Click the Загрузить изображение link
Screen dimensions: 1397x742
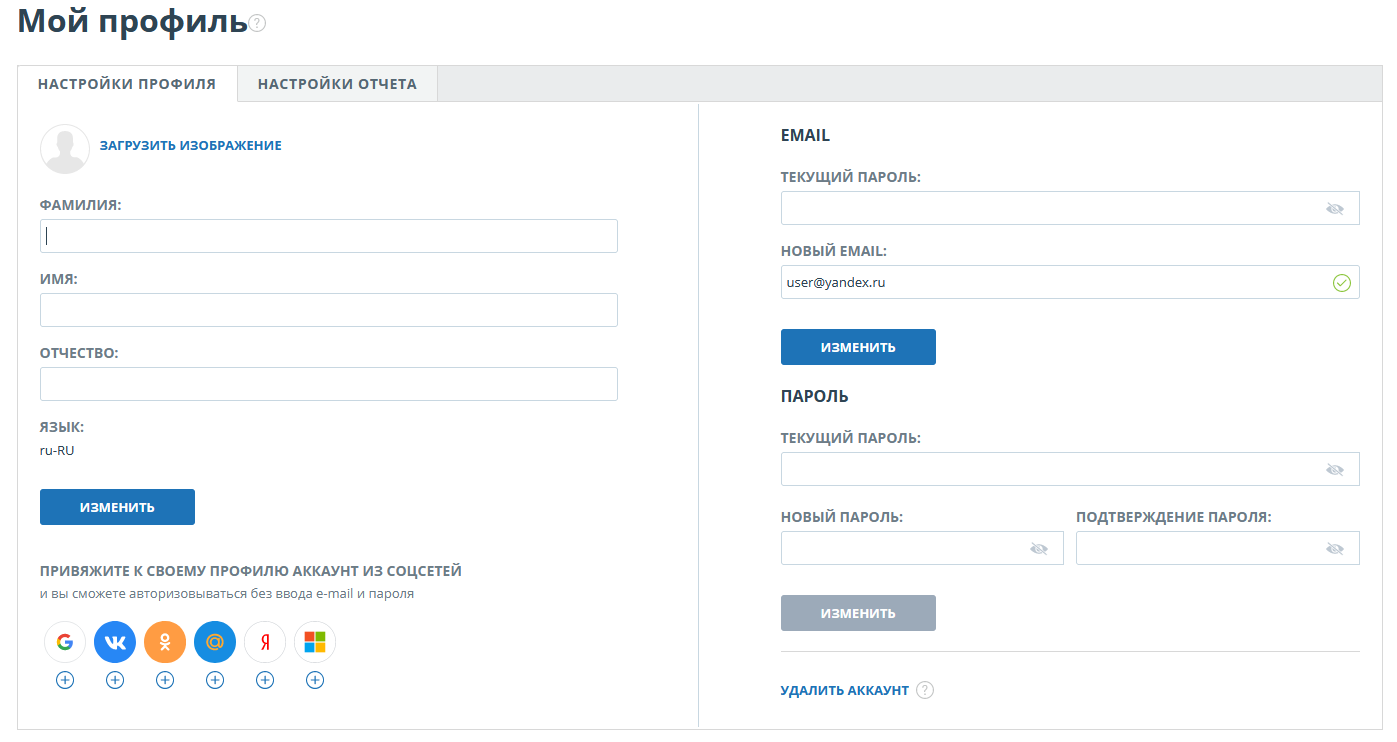click(190, 146)
